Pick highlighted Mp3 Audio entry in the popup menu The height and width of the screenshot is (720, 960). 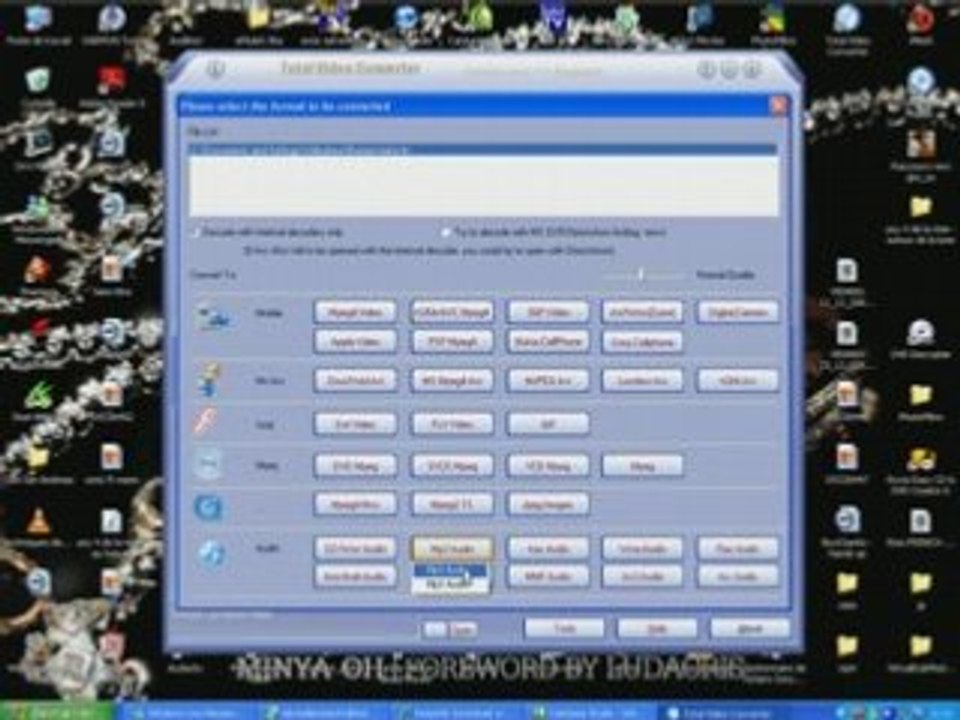(x=450, y=571)
